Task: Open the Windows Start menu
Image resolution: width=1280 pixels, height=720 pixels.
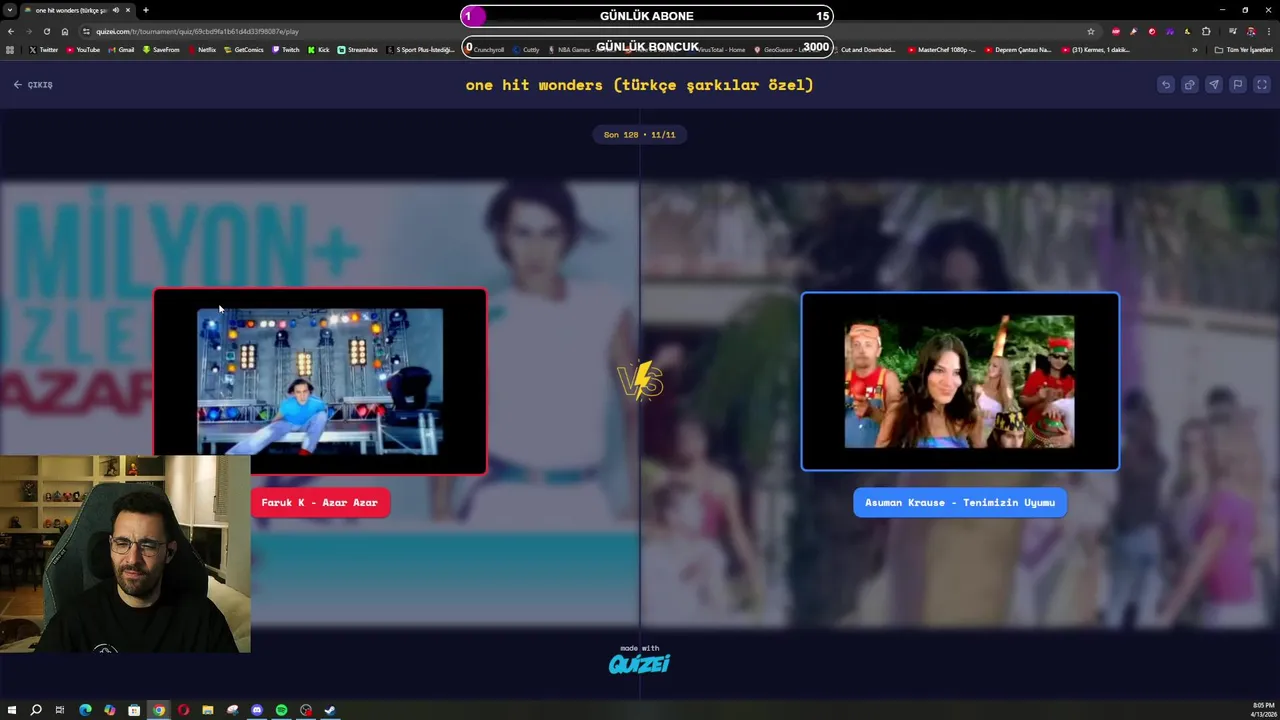Action: (12, 710)
